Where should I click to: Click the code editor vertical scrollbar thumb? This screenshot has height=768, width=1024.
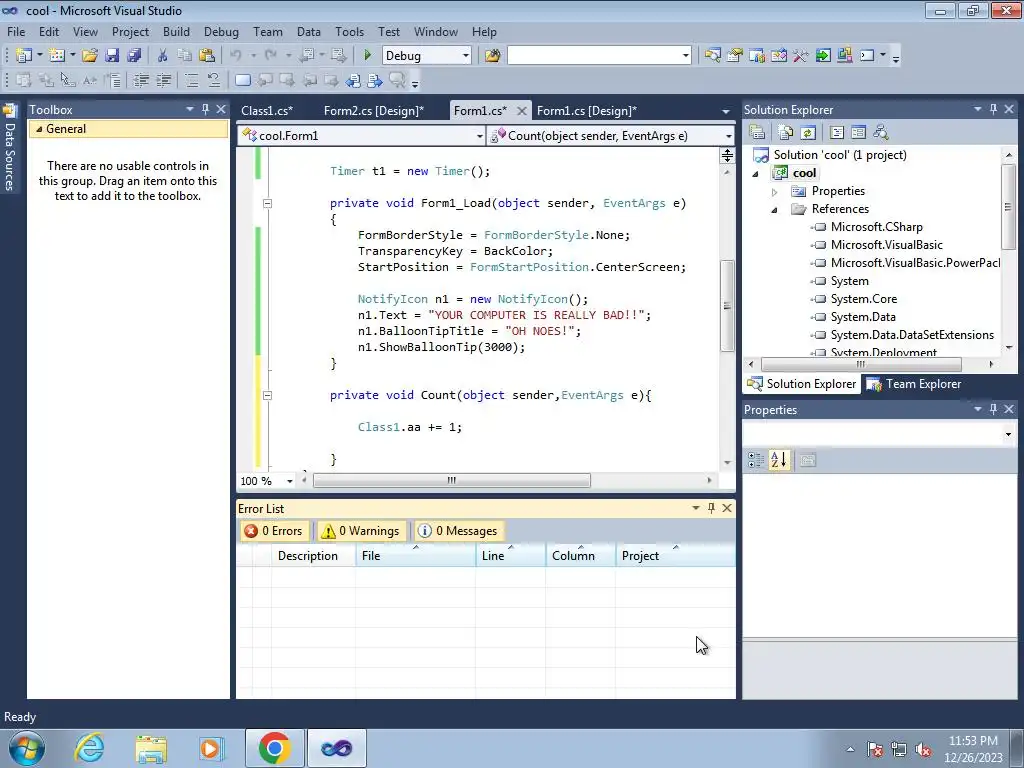[728, 306]
